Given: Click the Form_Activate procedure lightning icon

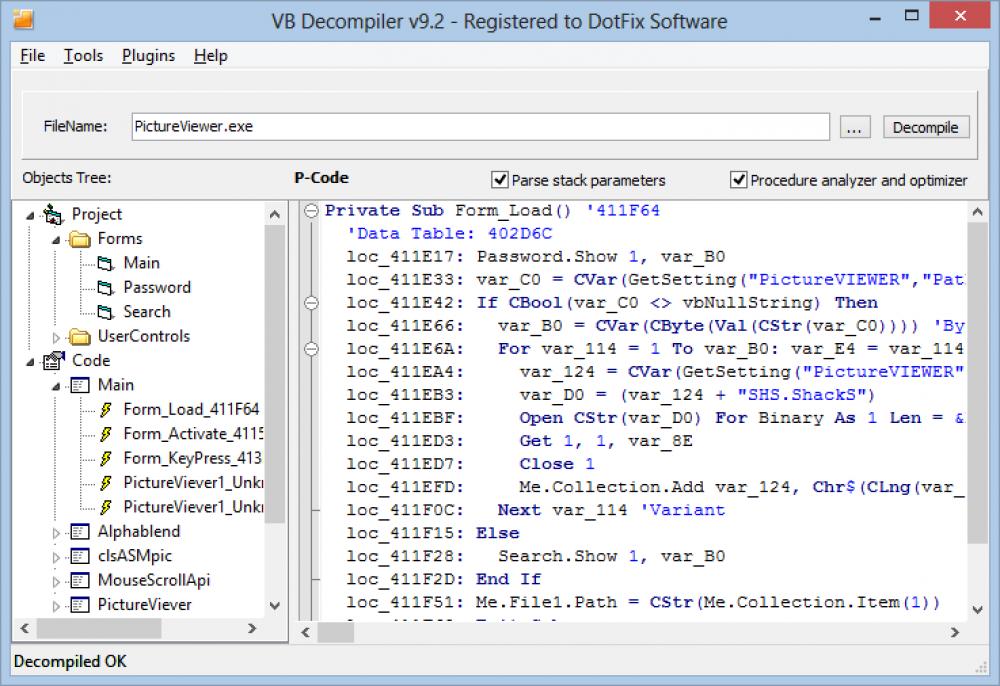Looking at the screenshot, I should tap(107, 433).
